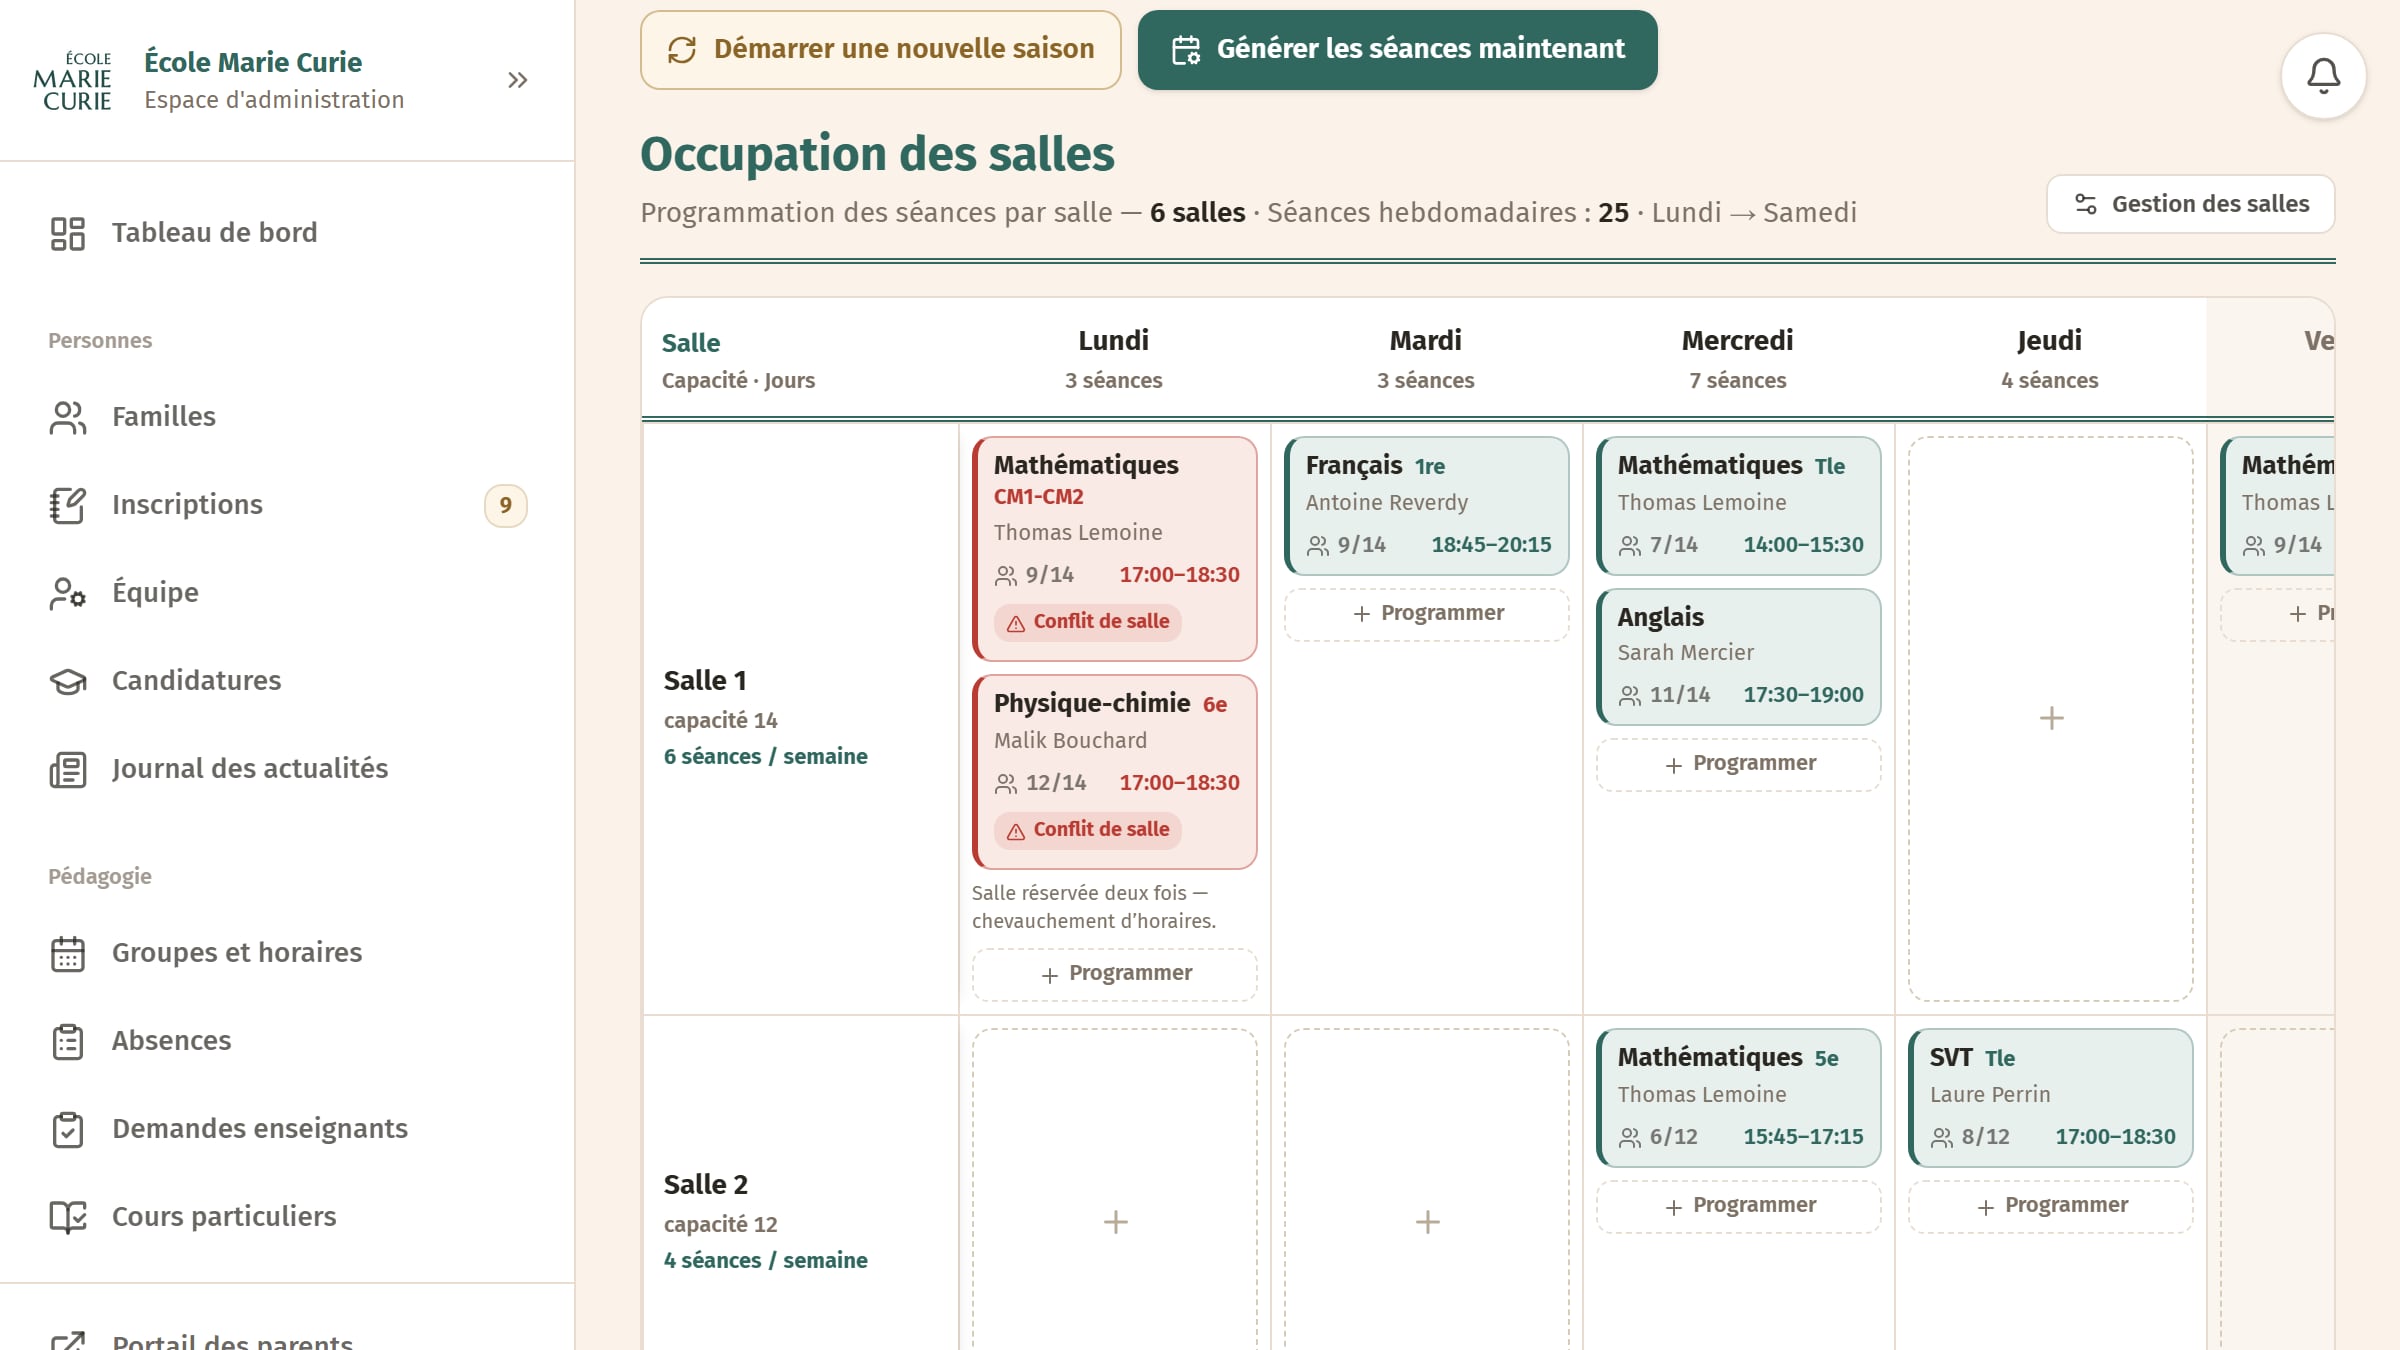Click Conflit de salle badge on Mathématiques CM1-CM2
Viewport: 2400px width, 1350px height.
(x=1087, y=622)
